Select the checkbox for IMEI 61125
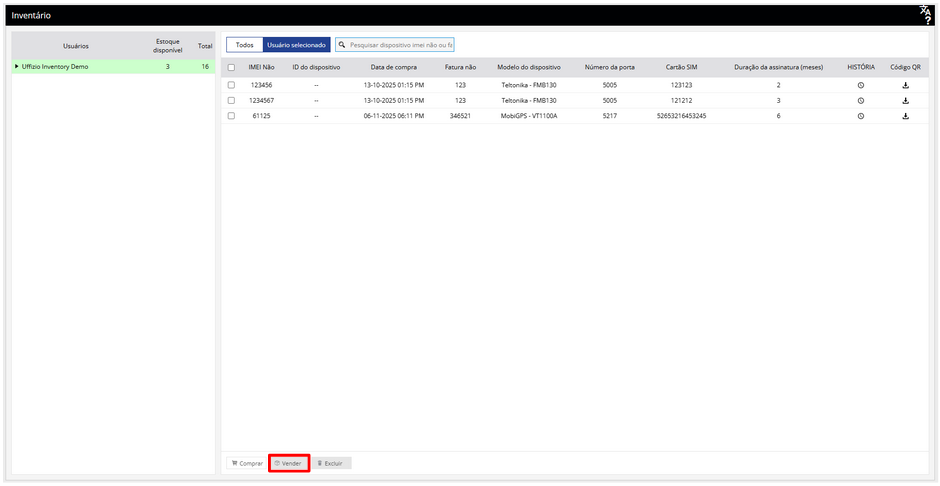Screen dimensions: 940x486 click(232, 116)
